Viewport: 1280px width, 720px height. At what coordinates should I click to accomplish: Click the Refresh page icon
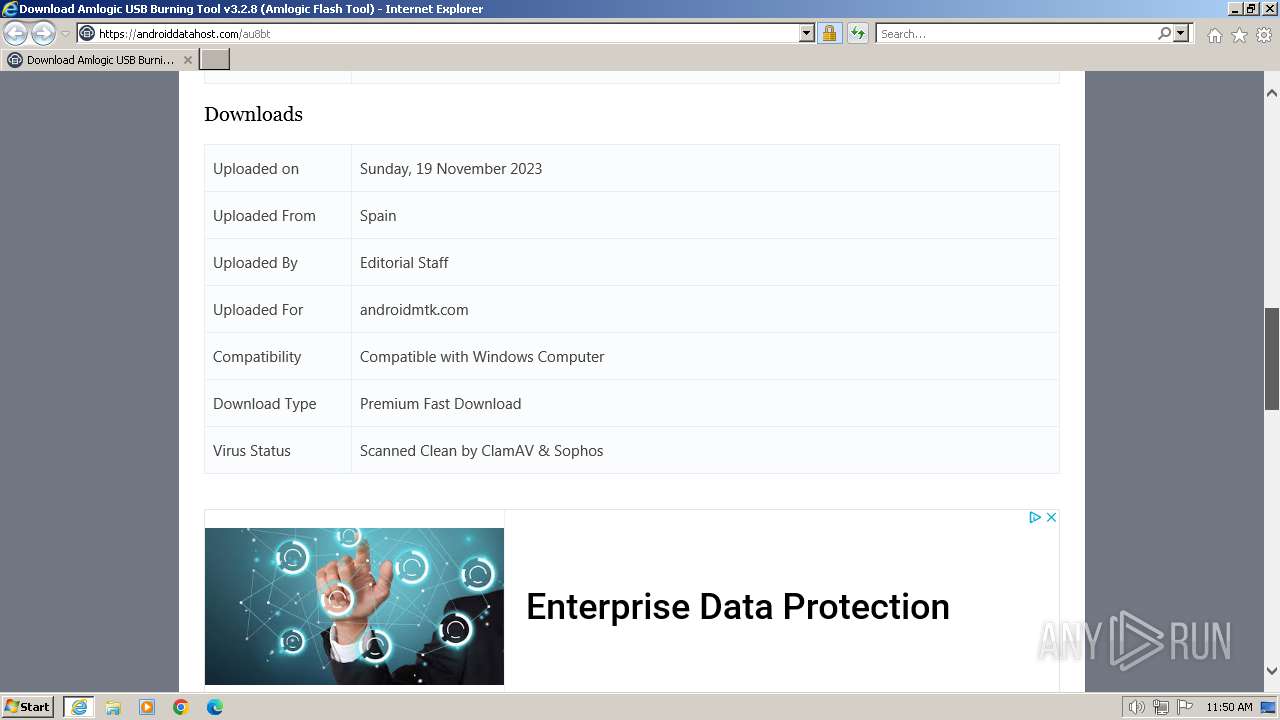(x=858, y=33)
